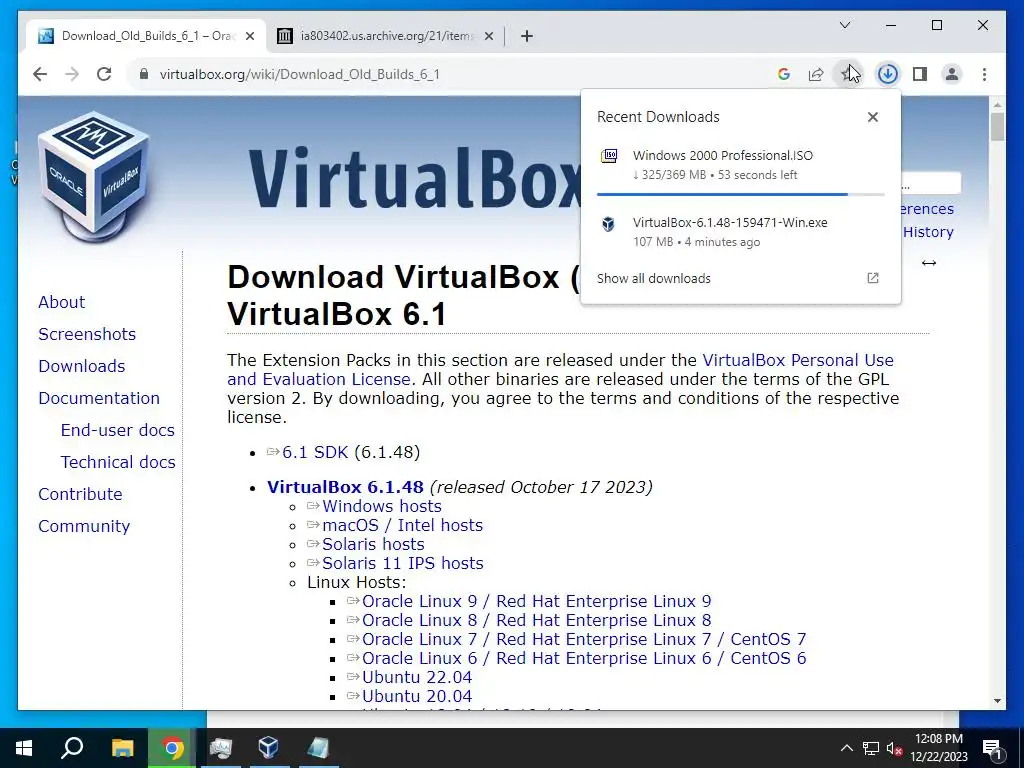Go to the Downloads sidebar link
This screenshot has height=768, width=1024.
tap(82, 366)
